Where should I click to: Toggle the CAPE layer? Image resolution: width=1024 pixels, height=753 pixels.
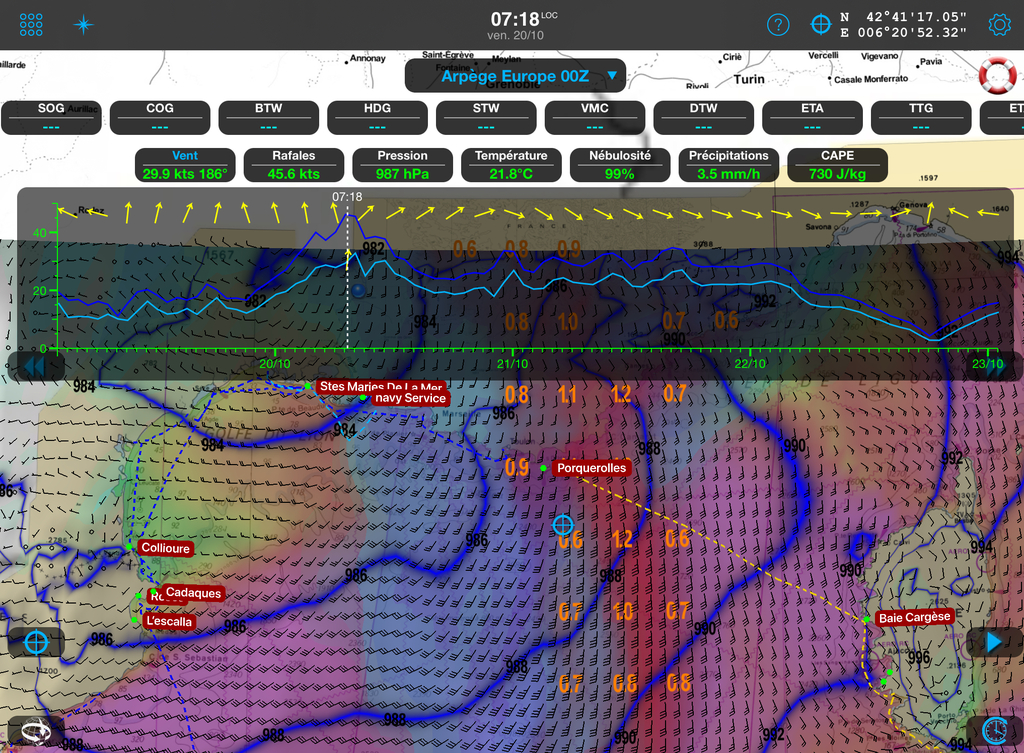tap(837, 165)
